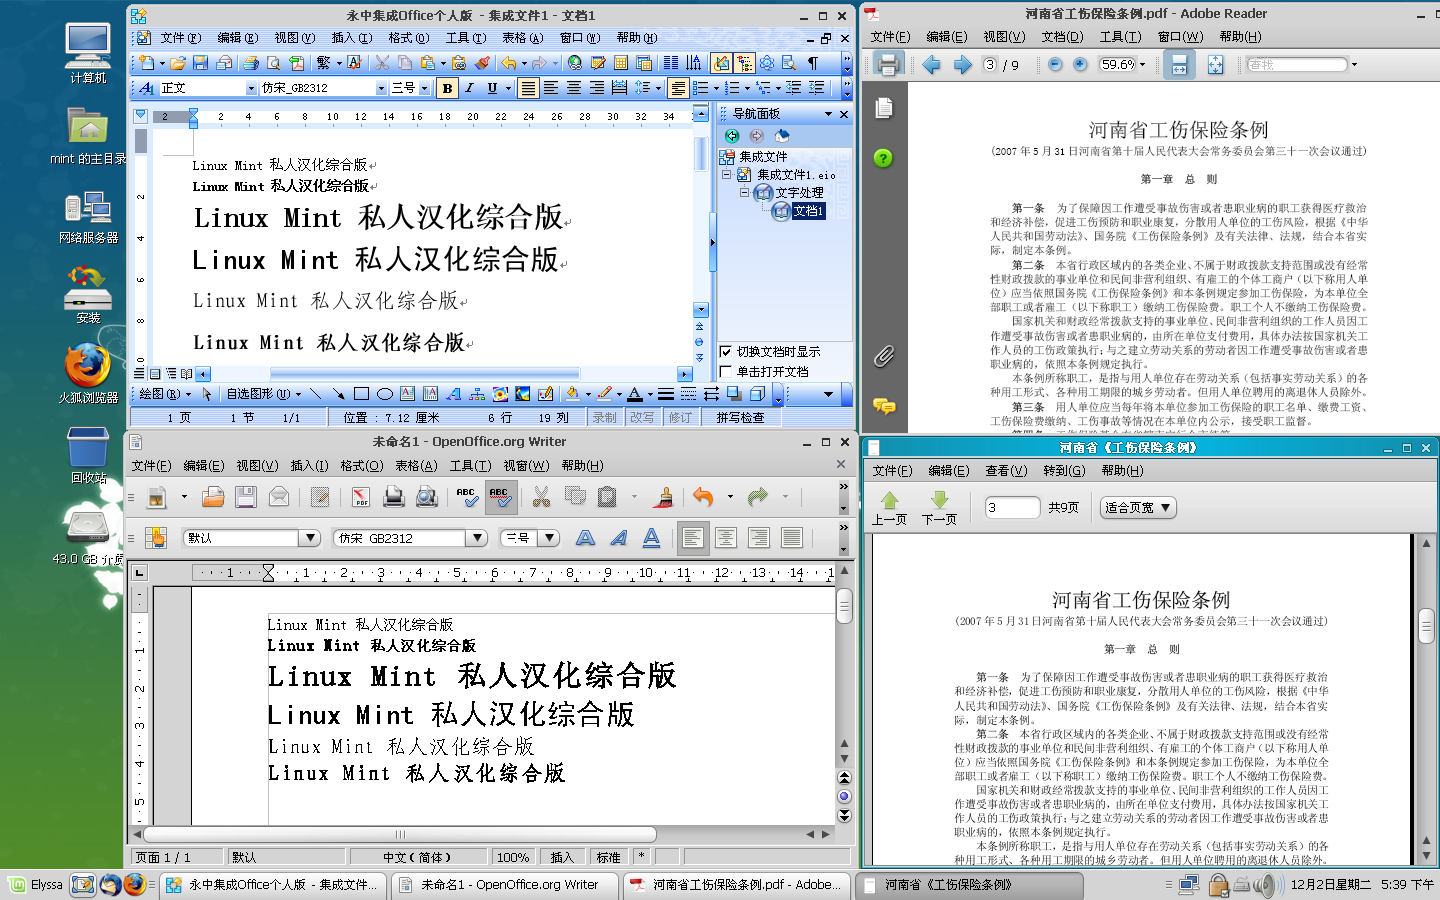Open OpenOffice 工具(T) menu
This screenshot has width=1440, height=900.
coord(471,466)
